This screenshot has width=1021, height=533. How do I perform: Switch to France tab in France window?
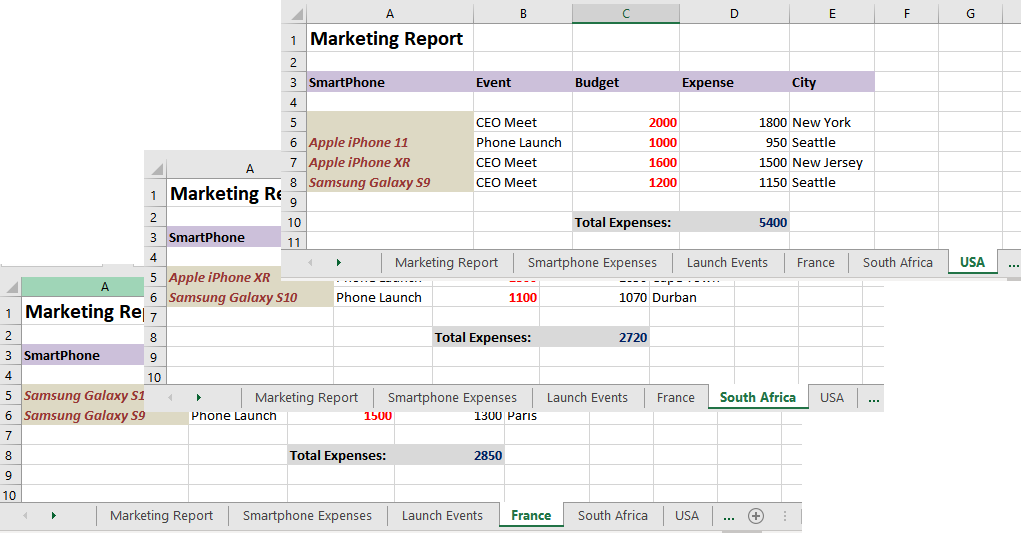pyautogui.click(x=531, y=515)
